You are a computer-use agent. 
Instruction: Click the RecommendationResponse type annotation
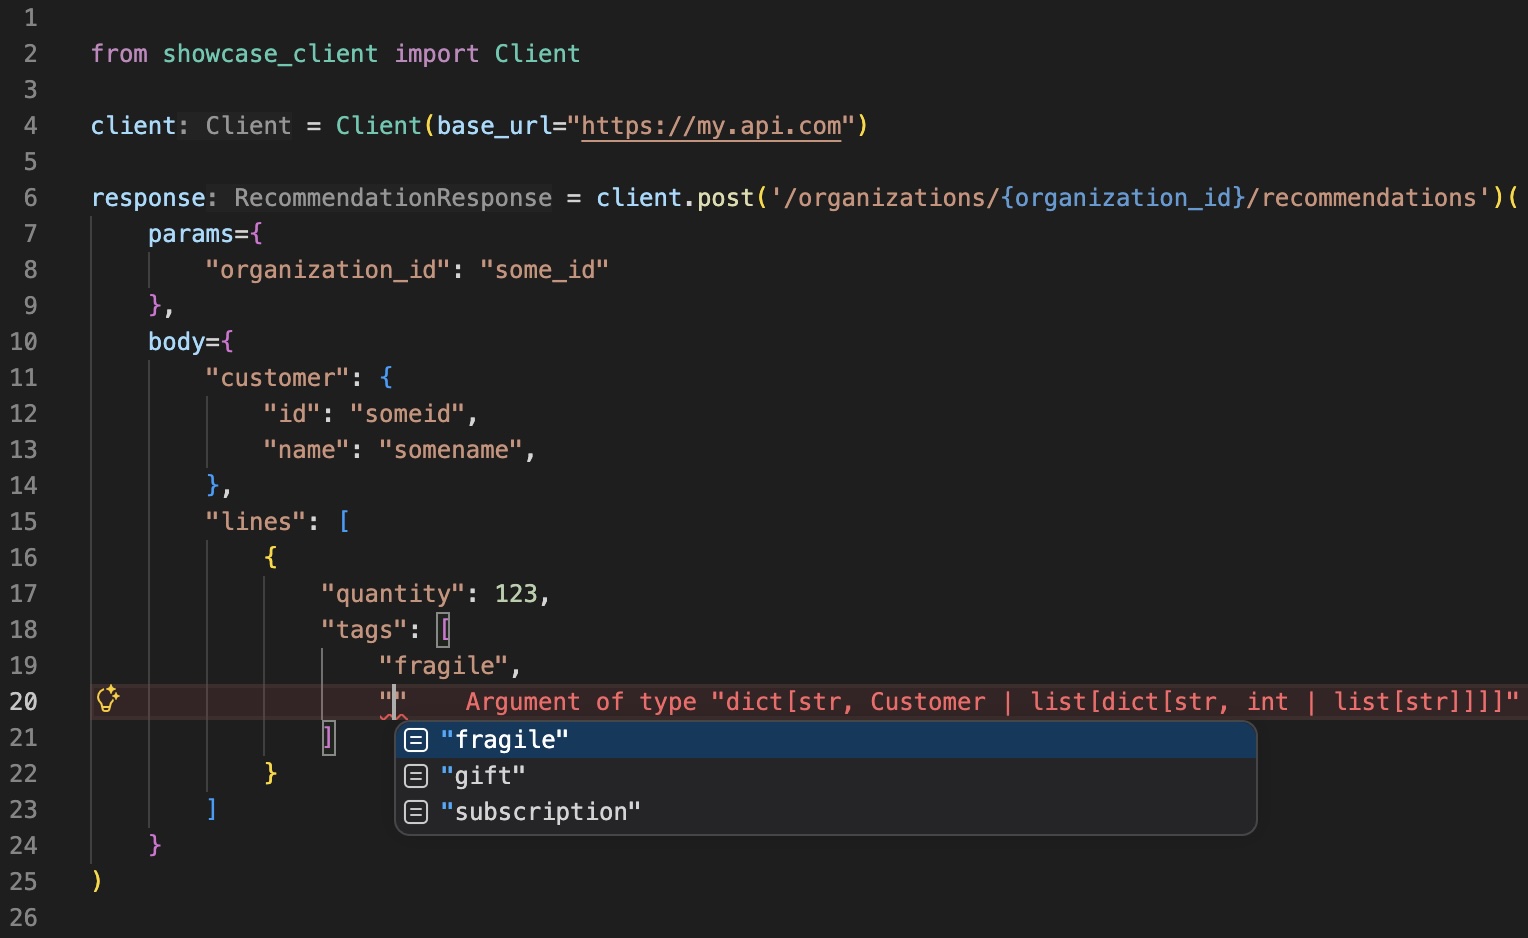click(x=393, y=198)
